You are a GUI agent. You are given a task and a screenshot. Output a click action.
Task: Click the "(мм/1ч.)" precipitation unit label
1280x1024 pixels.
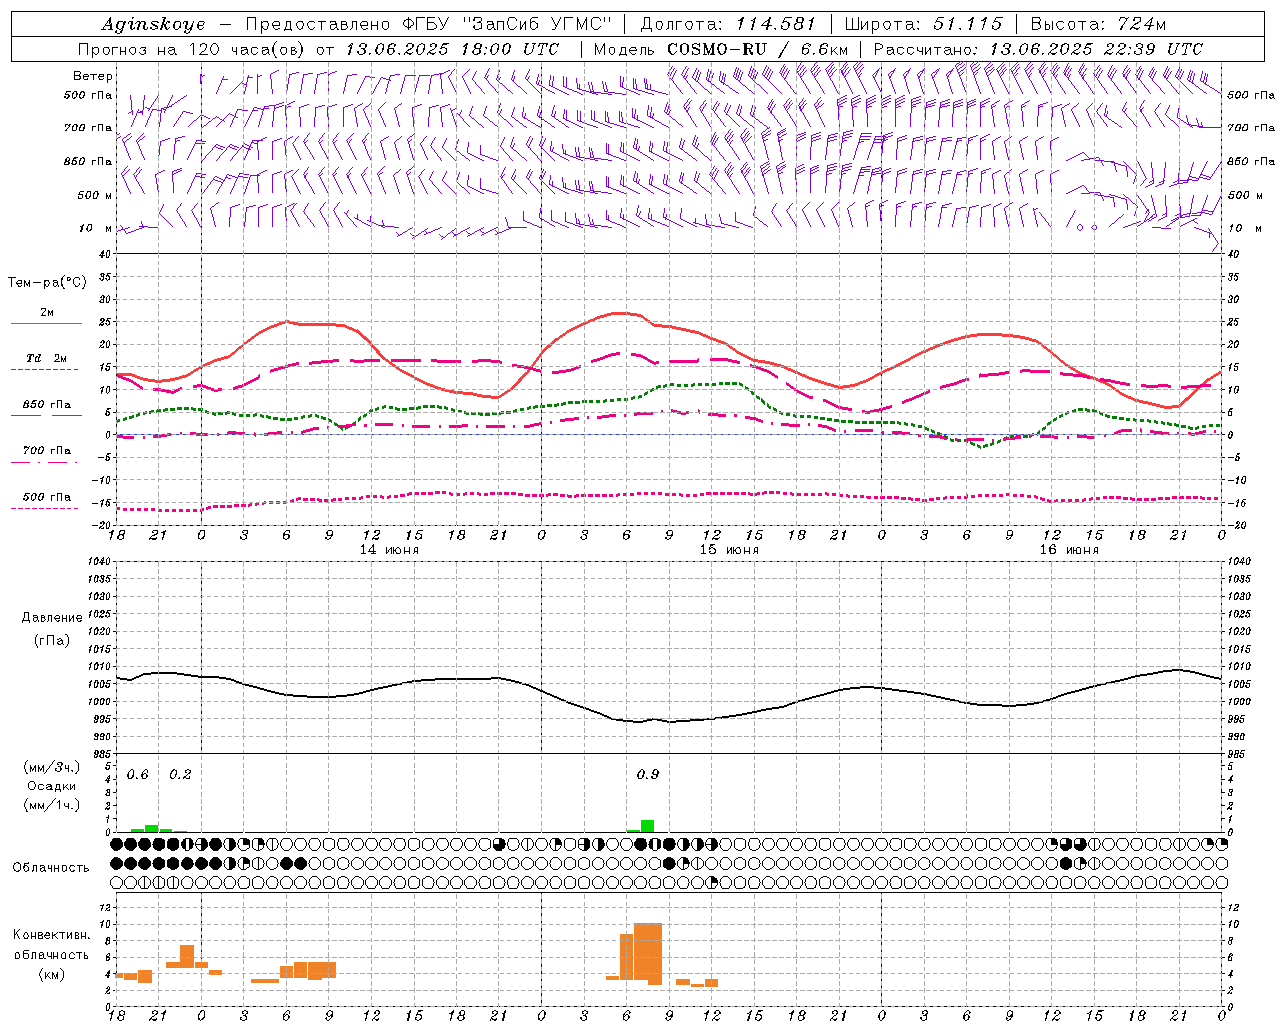pyautogui.click(x=52, y=805)
